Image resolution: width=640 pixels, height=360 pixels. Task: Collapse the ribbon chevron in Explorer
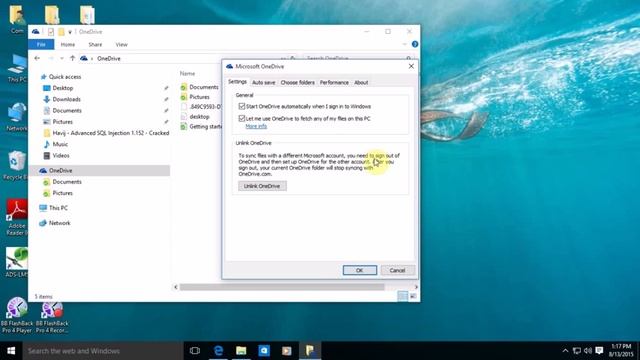click(x=404, y=44)
